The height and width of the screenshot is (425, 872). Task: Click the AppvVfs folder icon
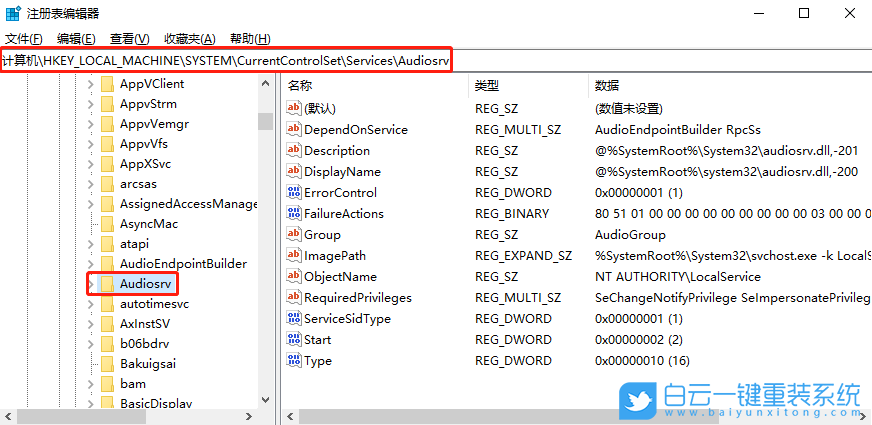[x=107, y=144]
